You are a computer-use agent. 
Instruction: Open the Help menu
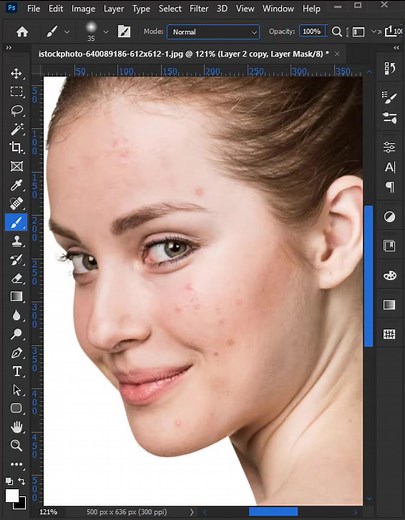pos(311,8)
